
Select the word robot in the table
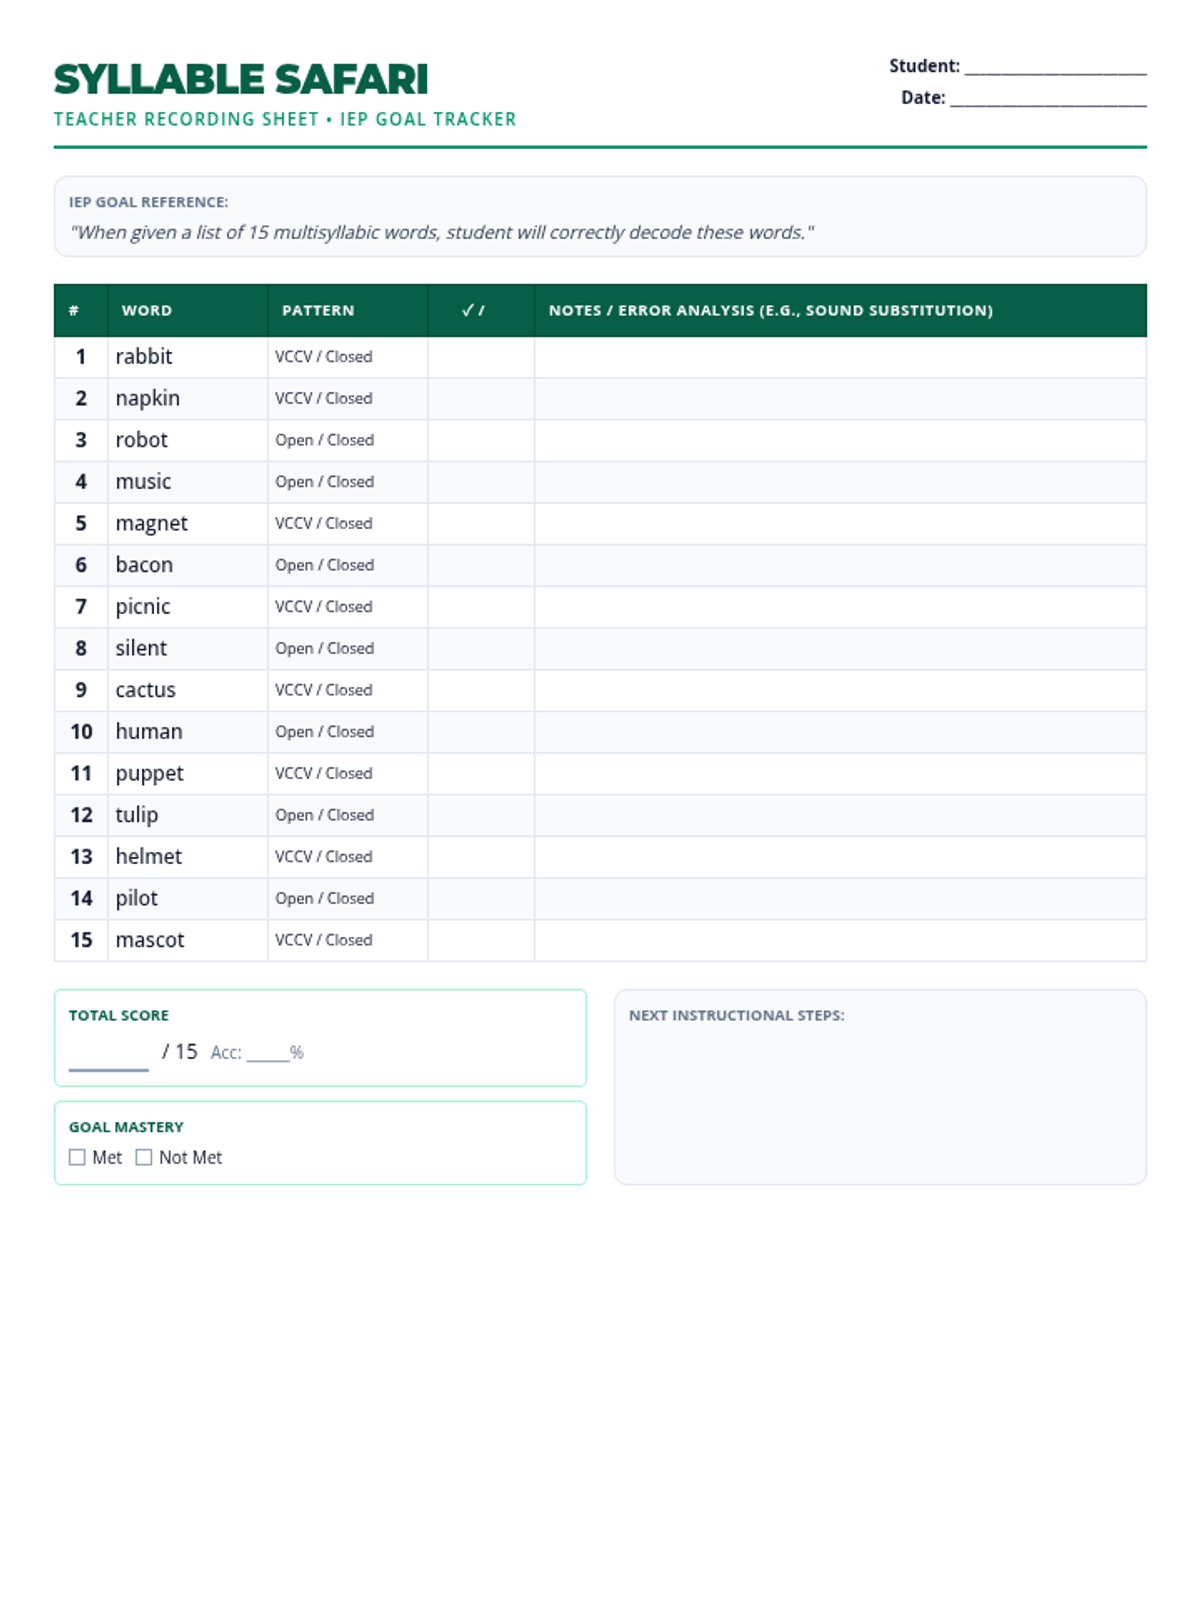[142, 440]
